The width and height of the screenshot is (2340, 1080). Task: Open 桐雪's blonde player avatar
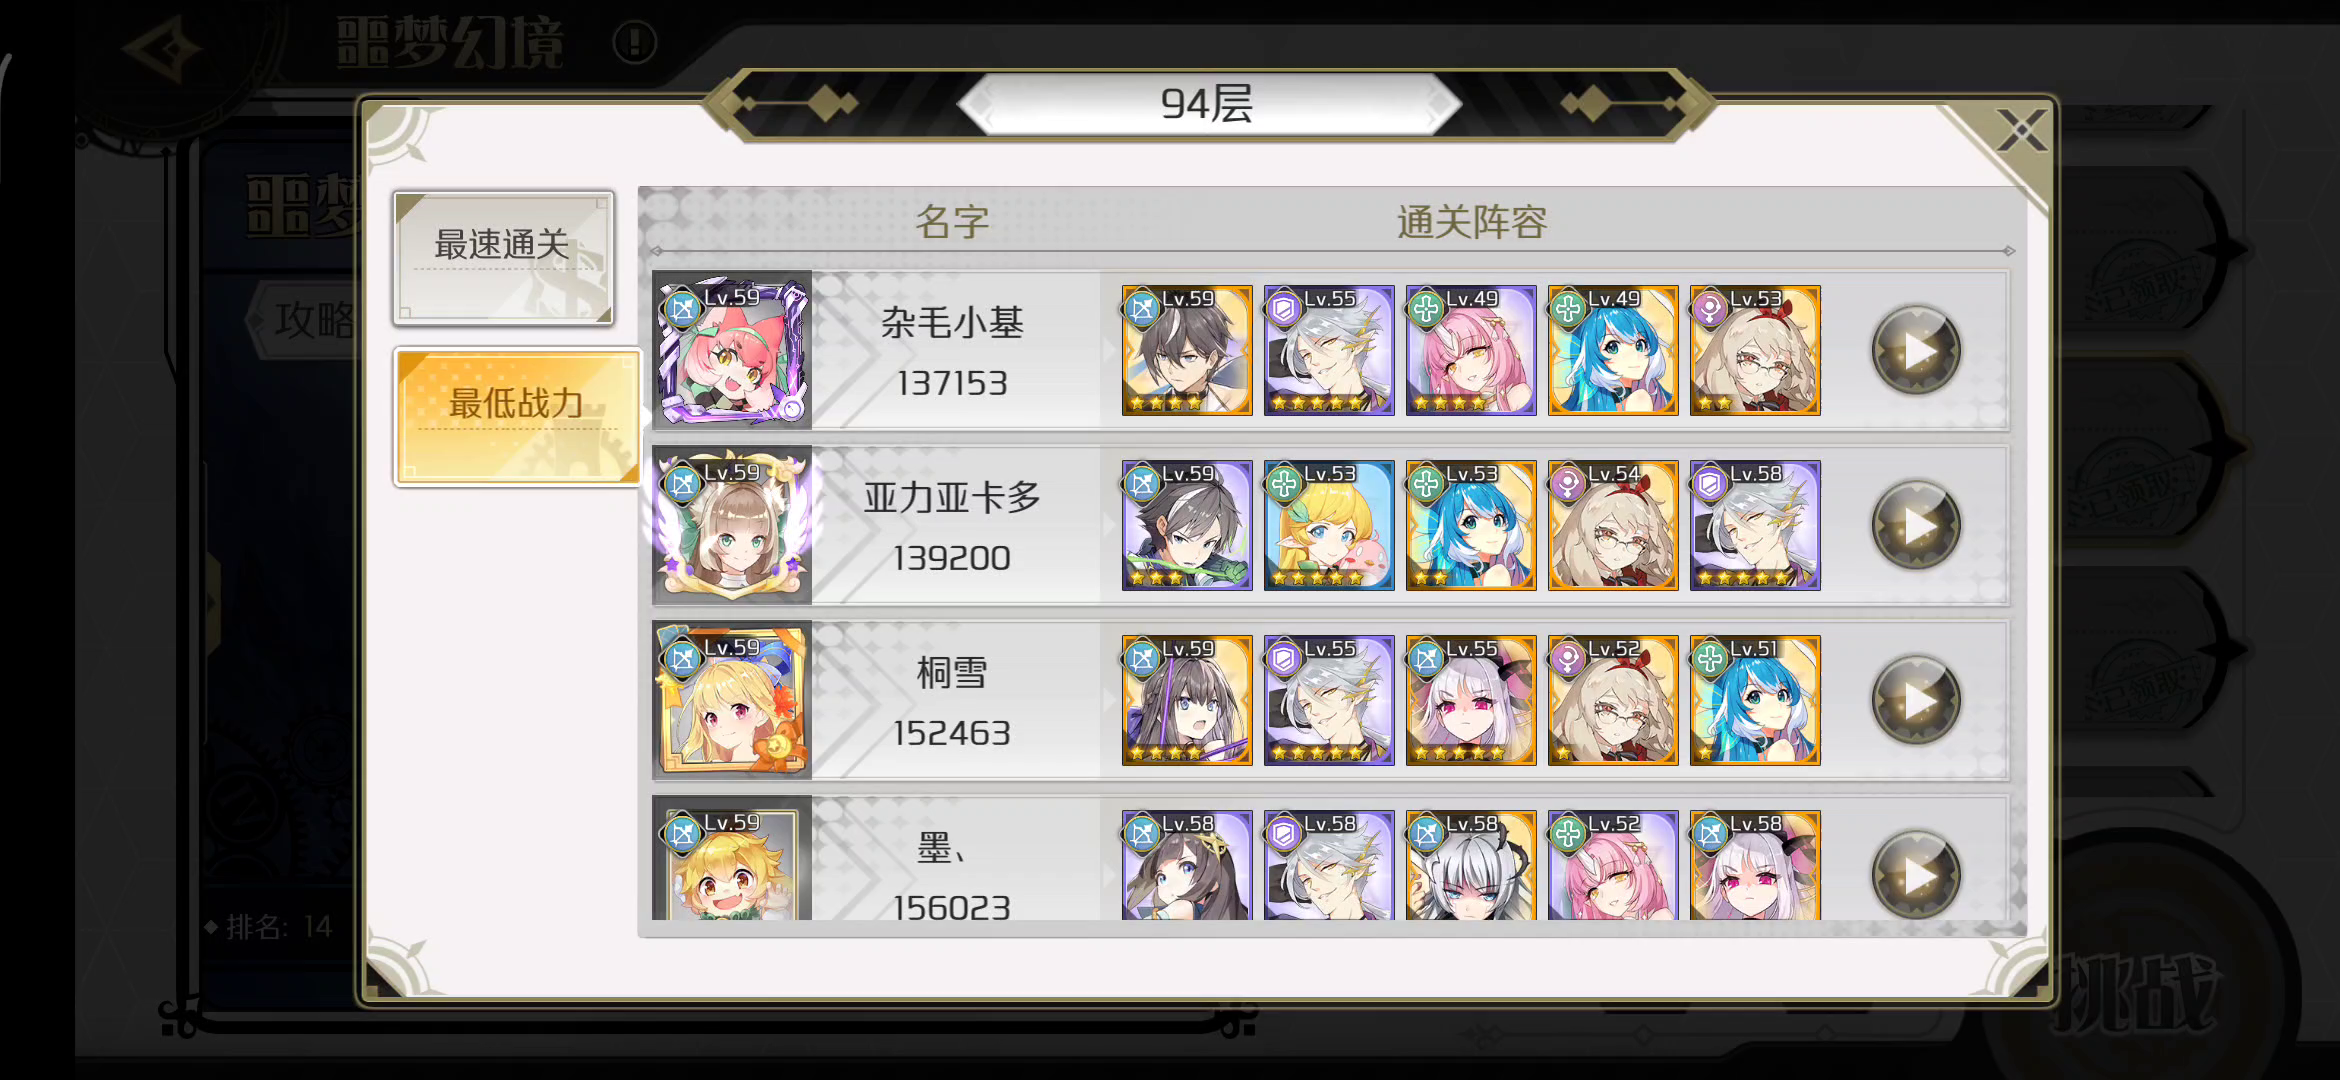[732, 700]
